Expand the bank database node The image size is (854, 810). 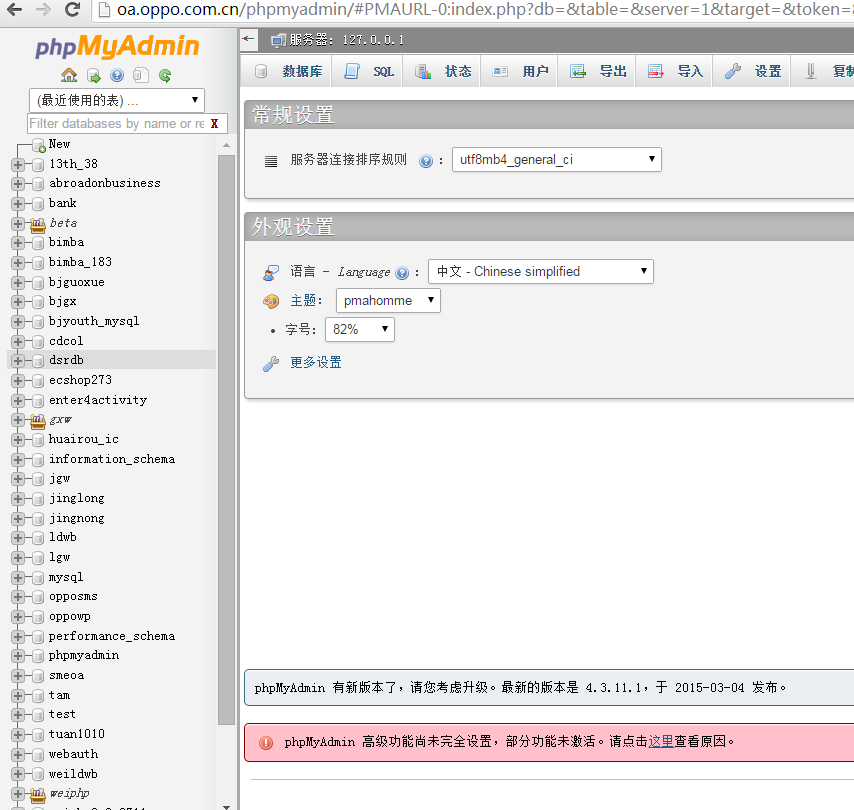17,204
